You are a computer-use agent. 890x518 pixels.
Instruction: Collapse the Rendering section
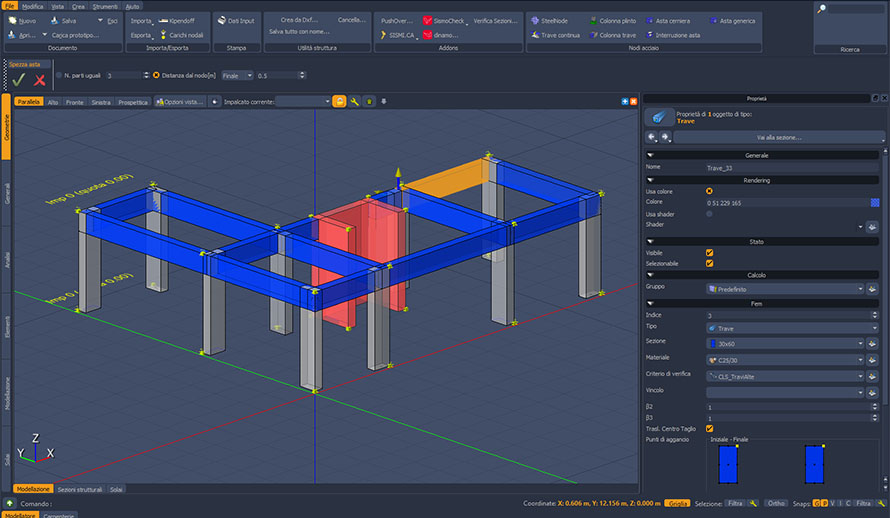click(x=650, y=180)
